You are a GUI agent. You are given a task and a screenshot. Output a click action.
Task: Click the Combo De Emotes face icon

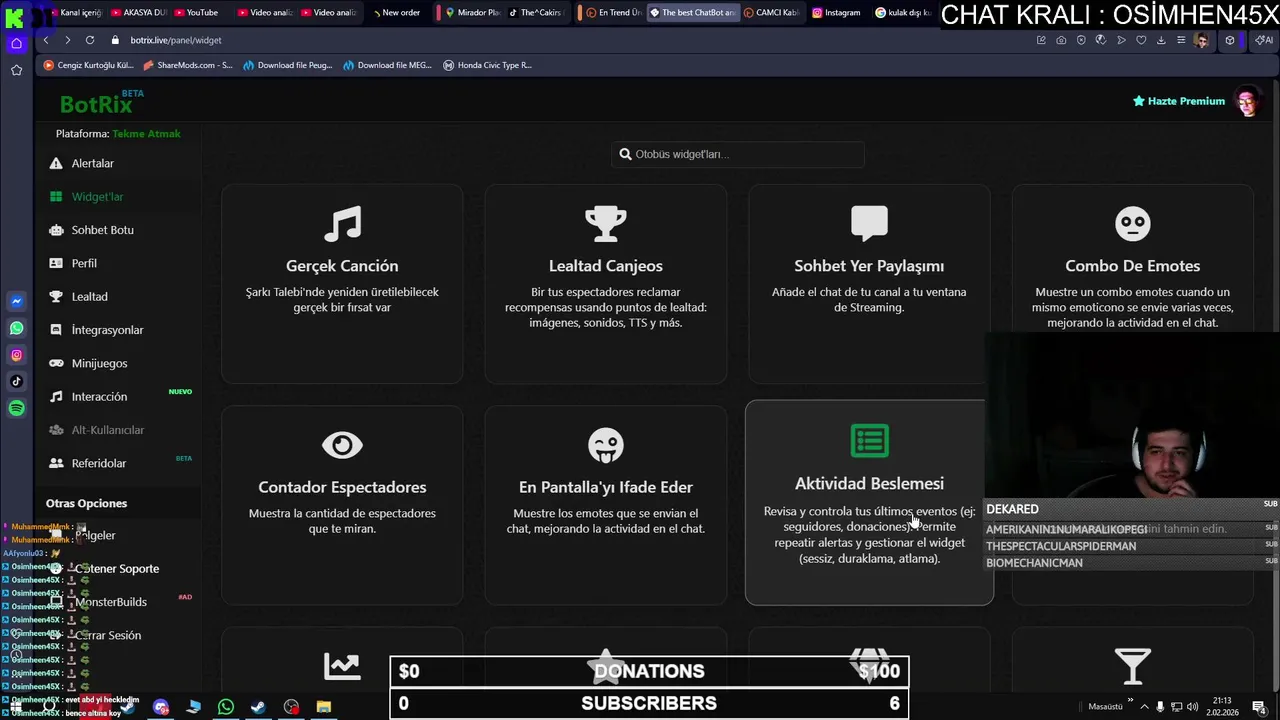coord(1133,224)
